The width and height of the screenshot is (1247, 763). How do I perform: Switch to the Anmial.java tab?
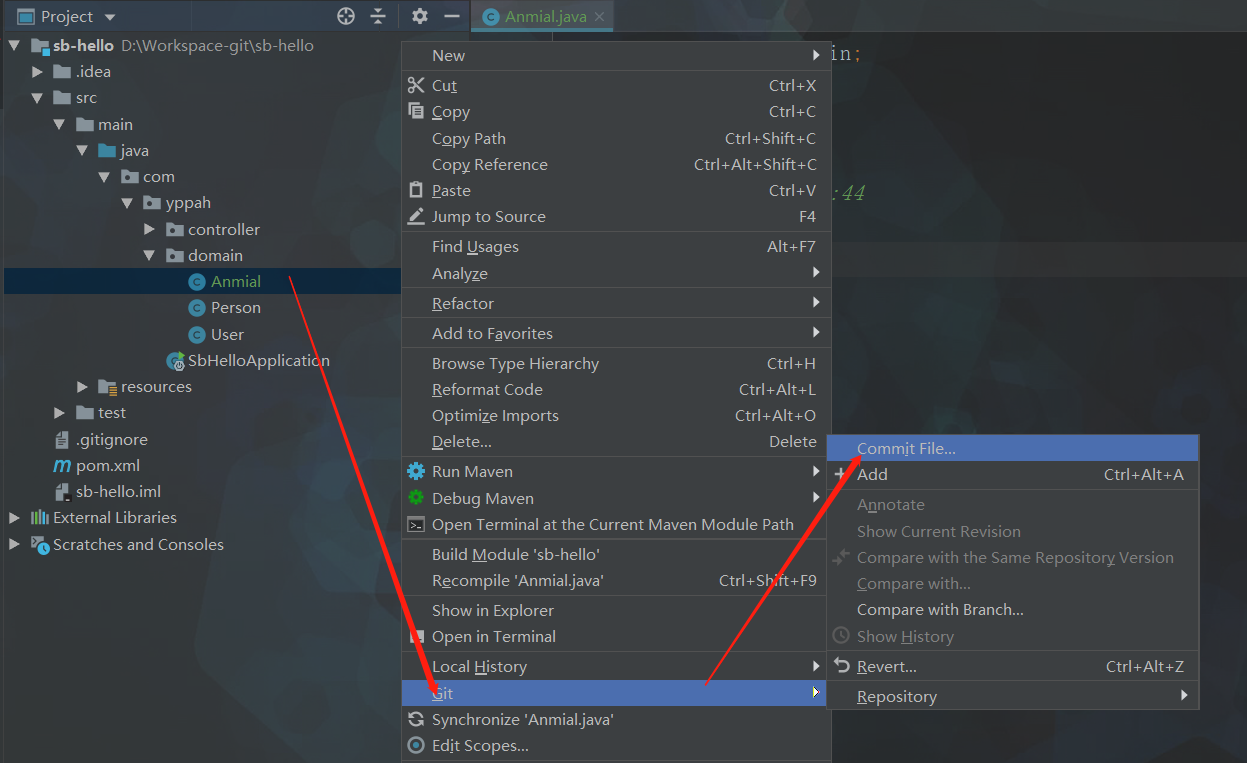(x=545, y=17)
